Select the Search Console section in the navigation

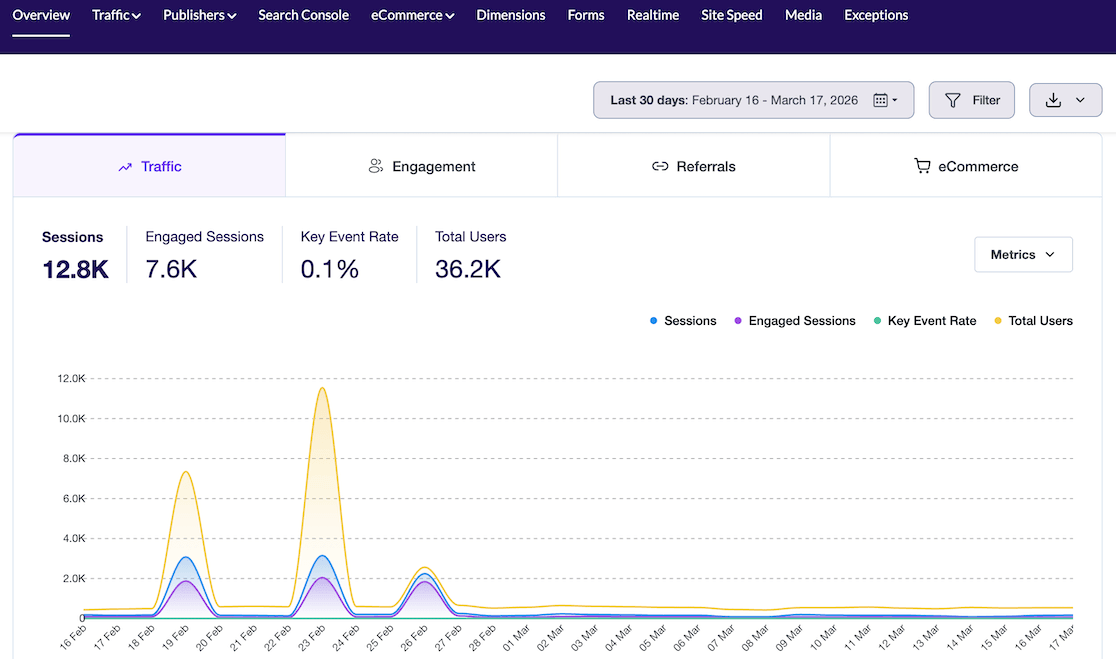(x=303, y=15)
